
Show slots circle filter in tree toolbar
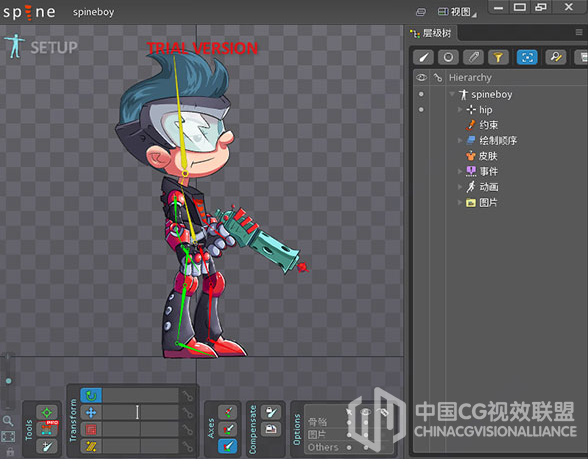(448, 57)
